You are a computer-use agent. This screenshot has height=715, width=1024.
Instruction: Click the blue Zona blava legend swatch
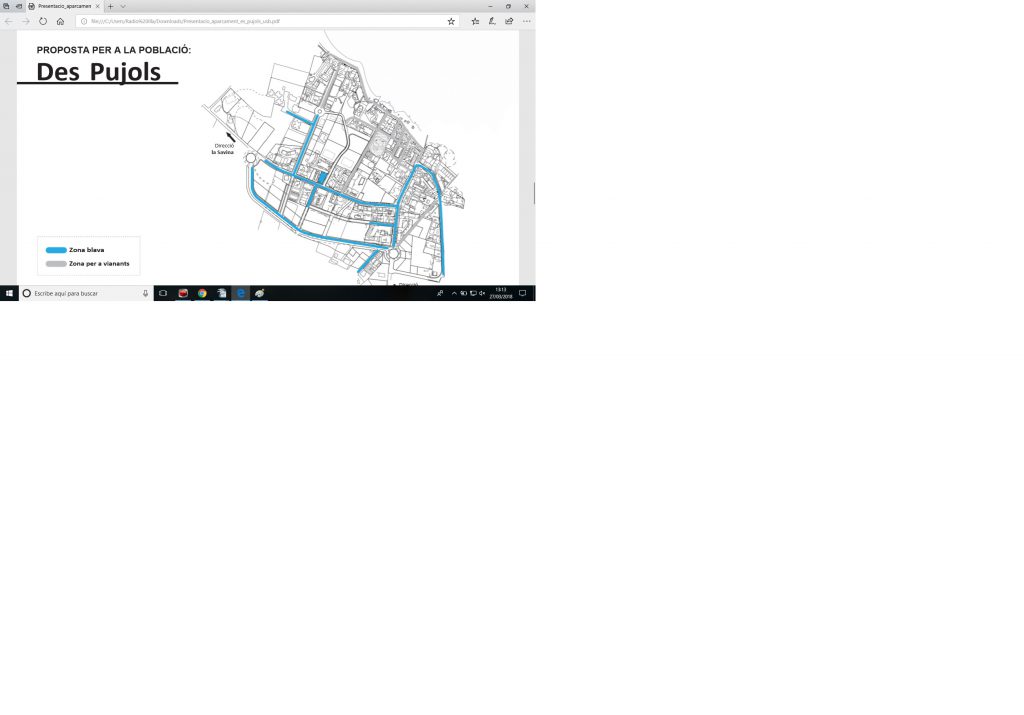click(x=56, y=250)
